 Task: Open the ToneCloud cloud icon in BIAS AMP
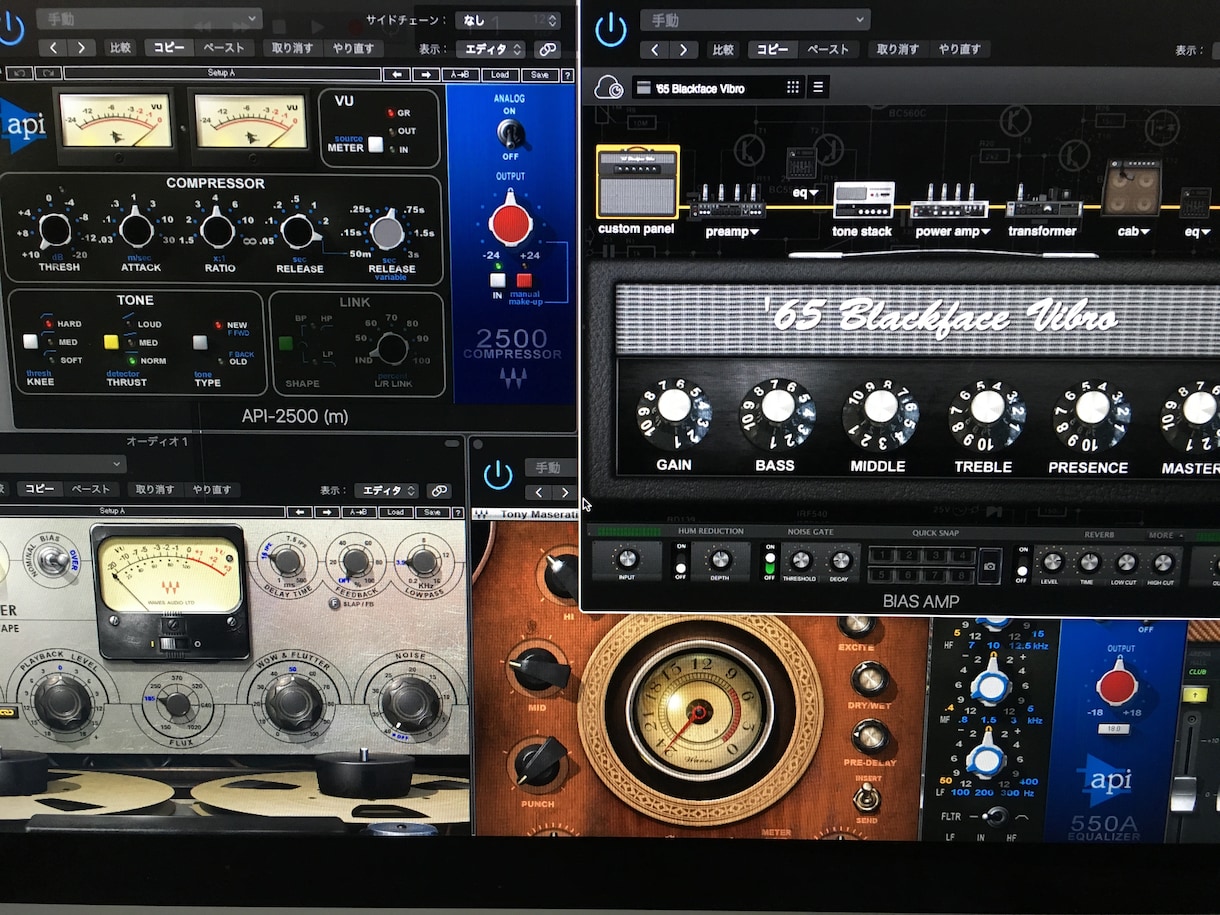[x=609, y=88]
